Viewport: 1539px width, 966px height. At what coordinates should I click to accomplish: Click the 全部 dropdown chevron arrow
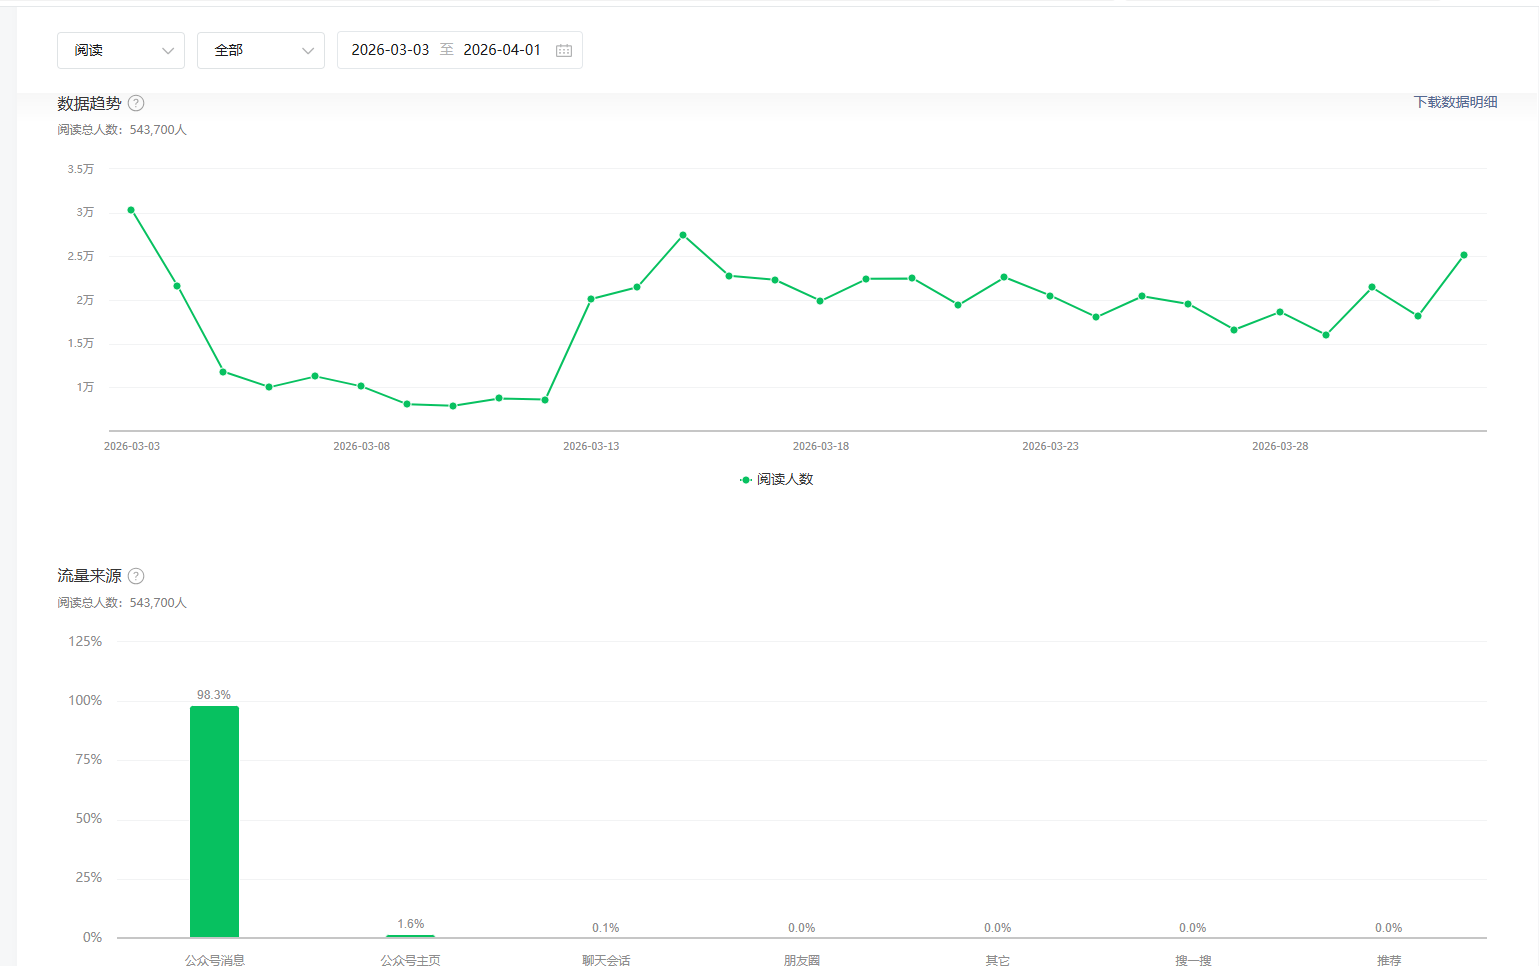[308, 51]
